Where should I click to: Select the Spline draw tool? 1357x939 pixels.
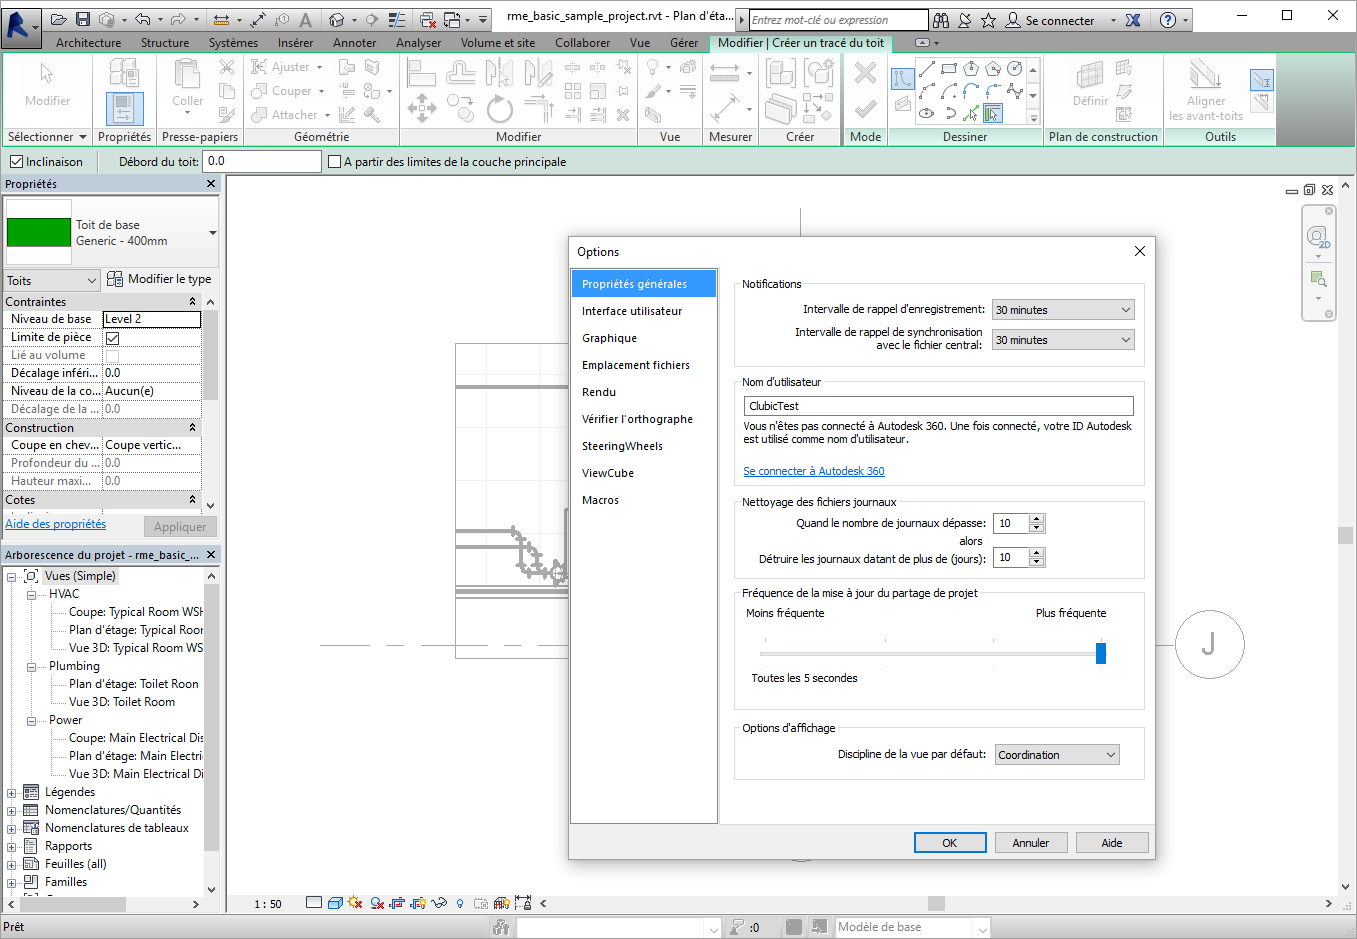1015,91
